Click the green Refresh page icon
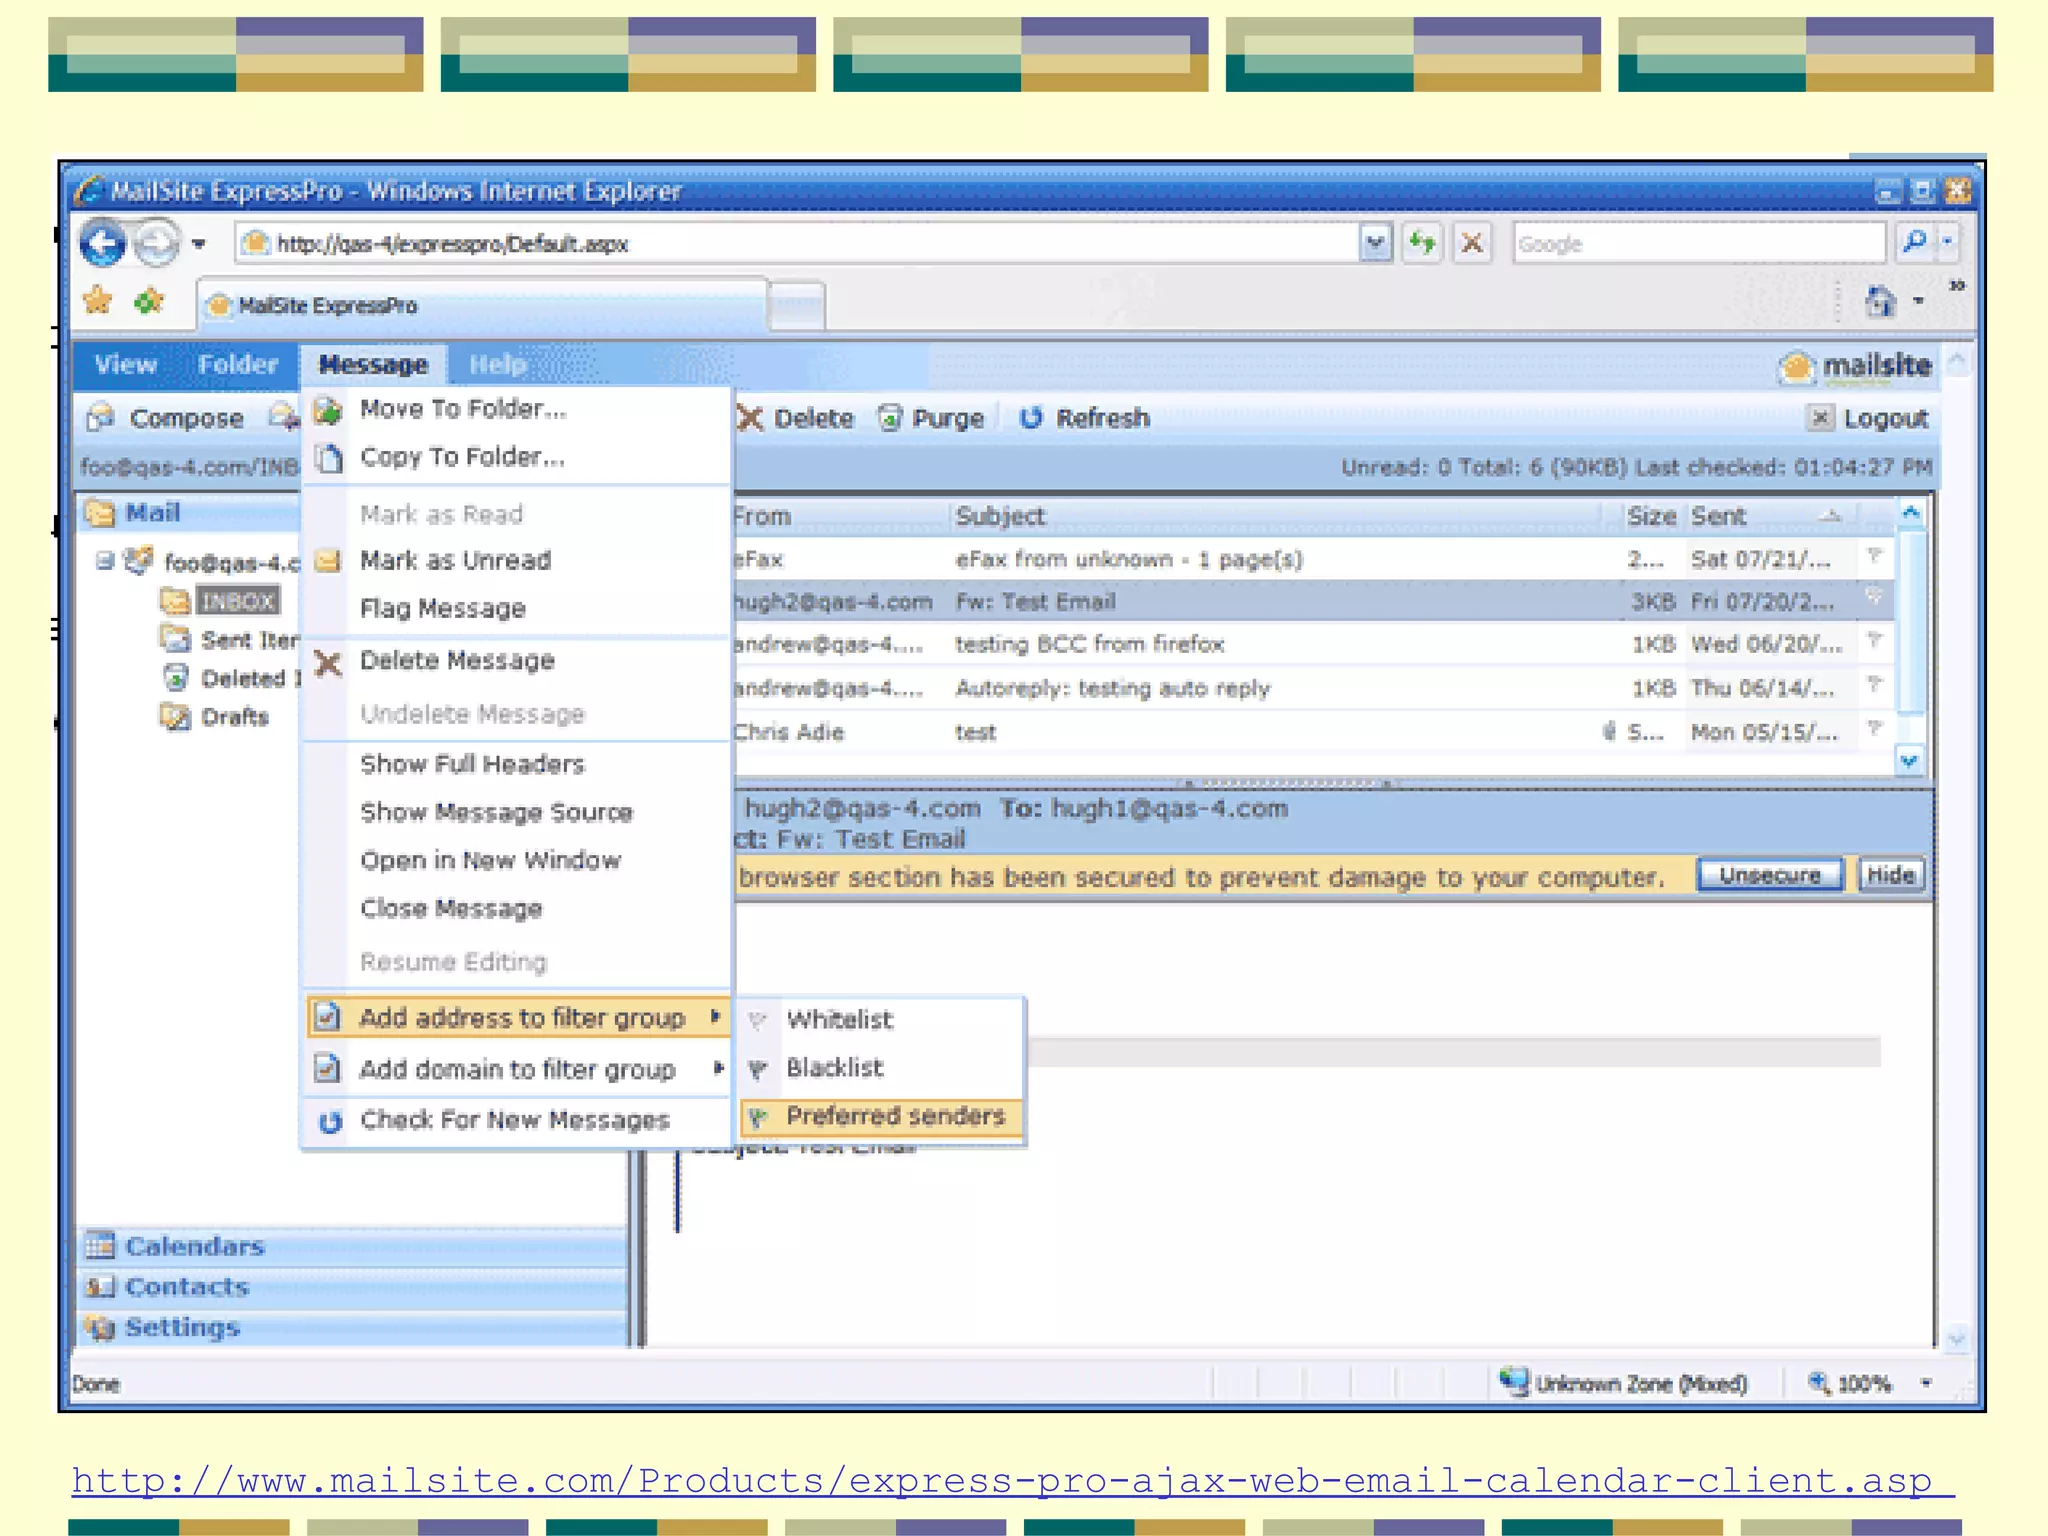2048x1536 pixels. coord(1422,243)
